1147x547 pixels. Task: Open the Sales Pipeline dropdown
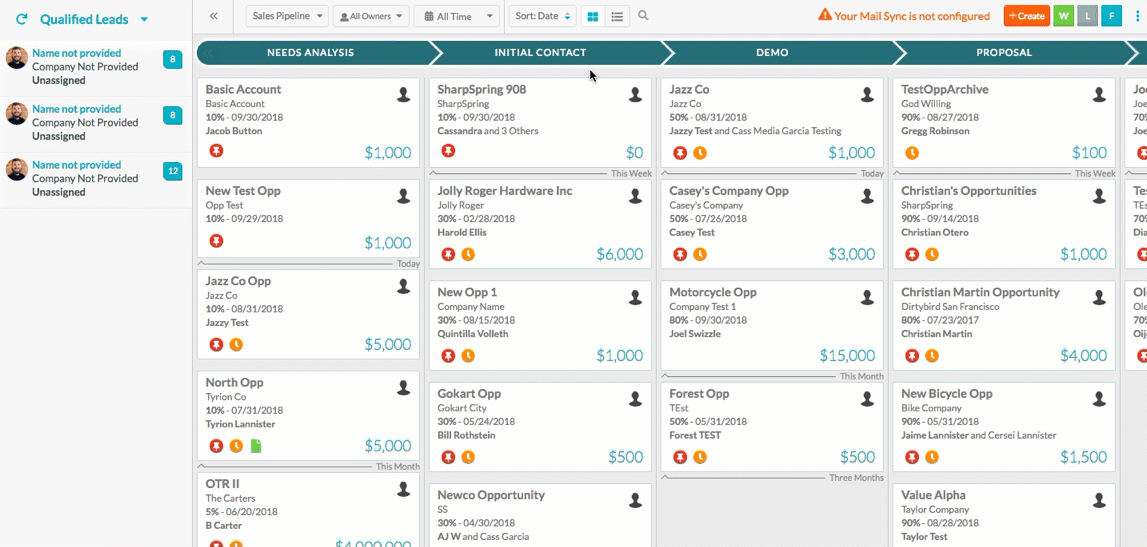pyautogui.click(x=287, y=16)
